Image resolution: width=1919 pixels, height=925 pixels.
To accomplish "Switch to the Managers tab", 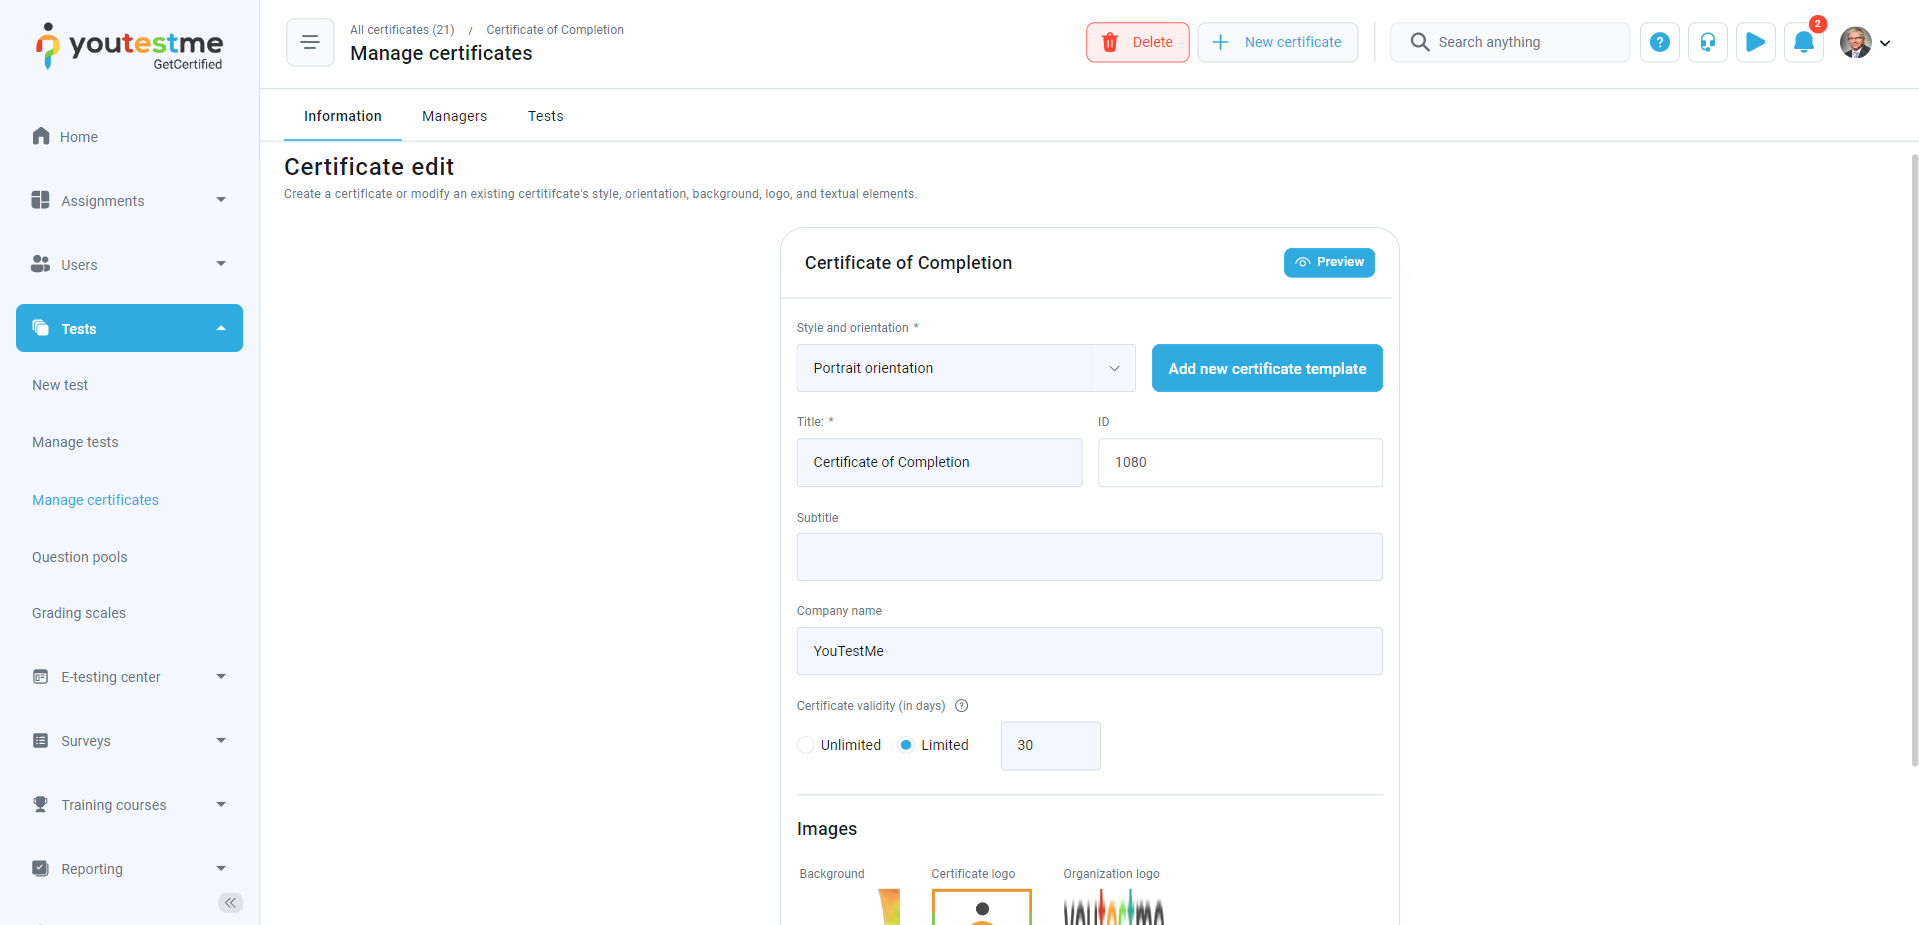I will click(454, 116).
